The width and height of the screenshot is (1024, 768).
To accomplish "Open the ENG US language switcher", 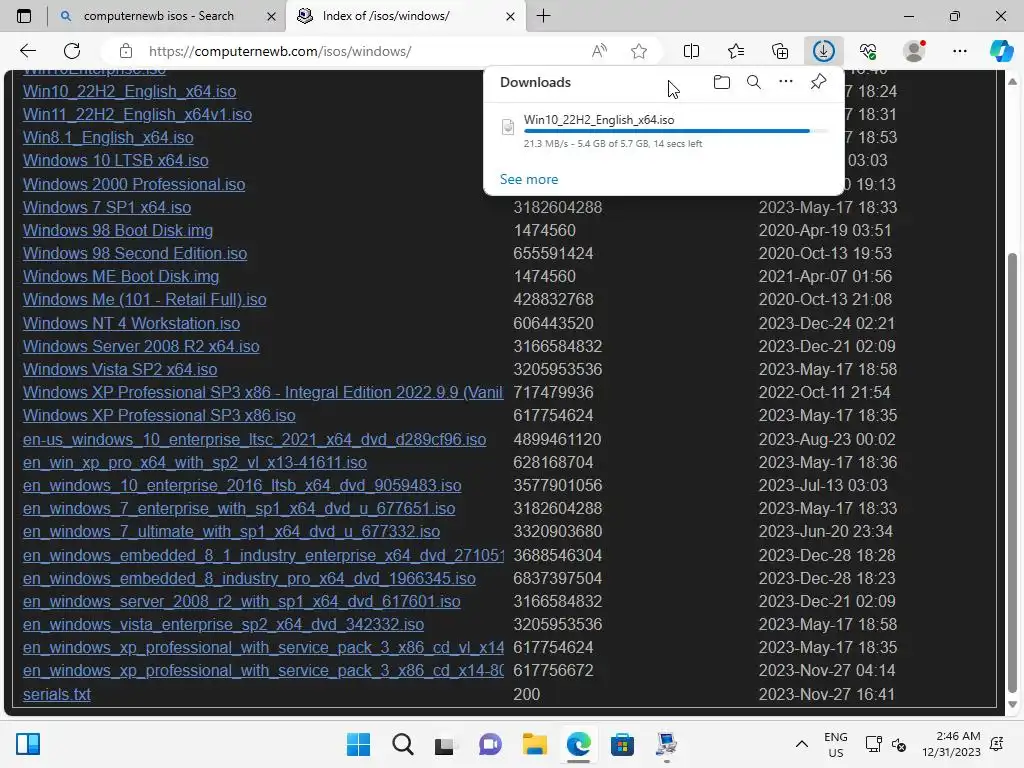I will [835, 744].
